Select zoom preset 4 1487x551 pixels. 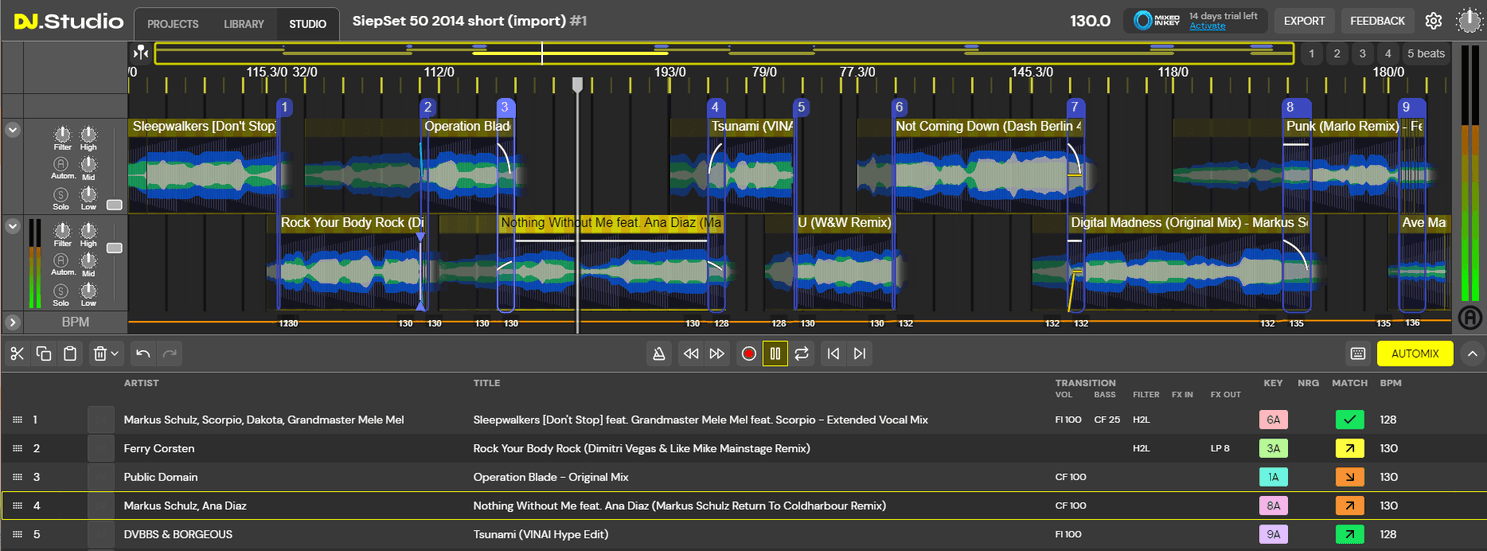tap(1388, 54)
